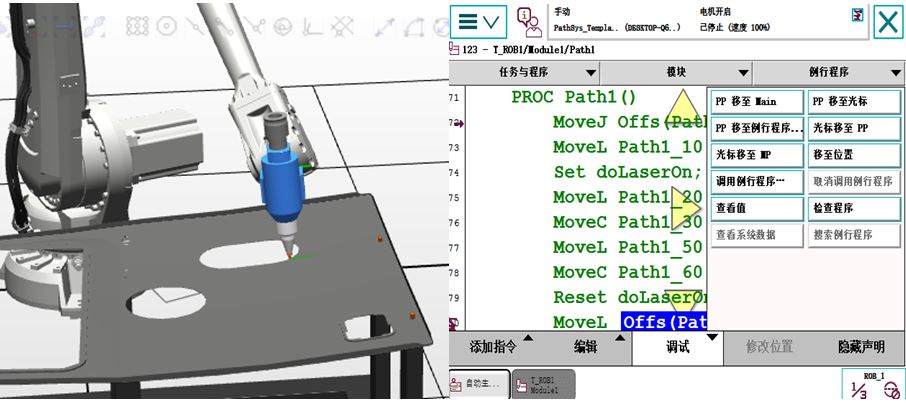This screenshot has width=906, height=403.
Task: Click the greyed 修改位置 button
Action: pyautogui.click(x=769, y=347)
